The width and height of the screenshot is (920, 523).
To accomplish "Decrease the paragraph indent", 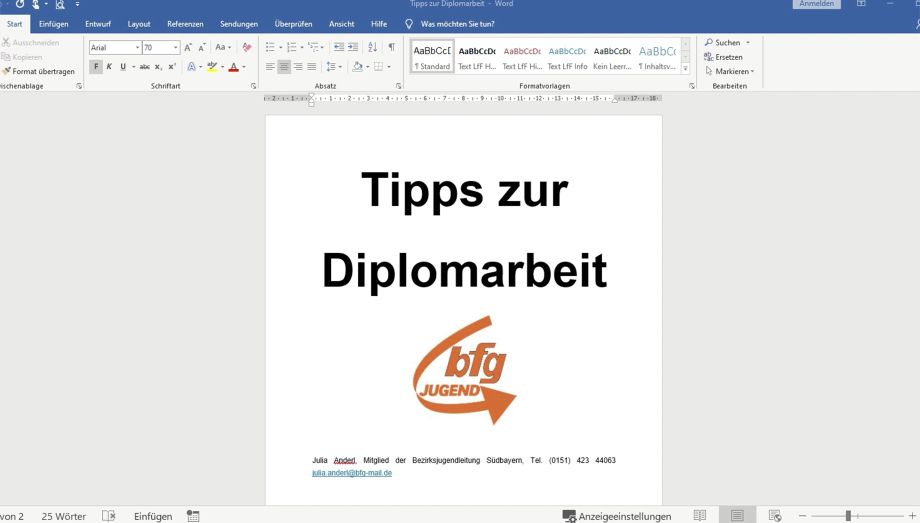I will point(339,47).
